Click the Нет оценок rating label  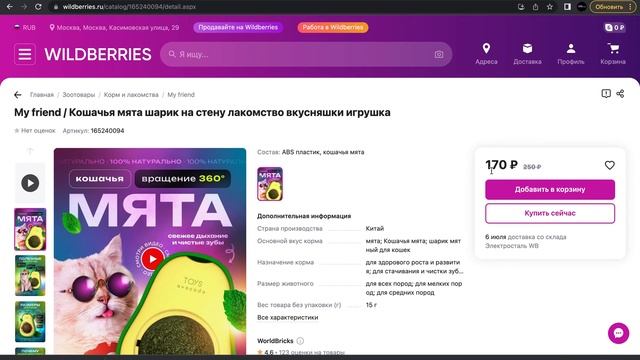[35, 131]
